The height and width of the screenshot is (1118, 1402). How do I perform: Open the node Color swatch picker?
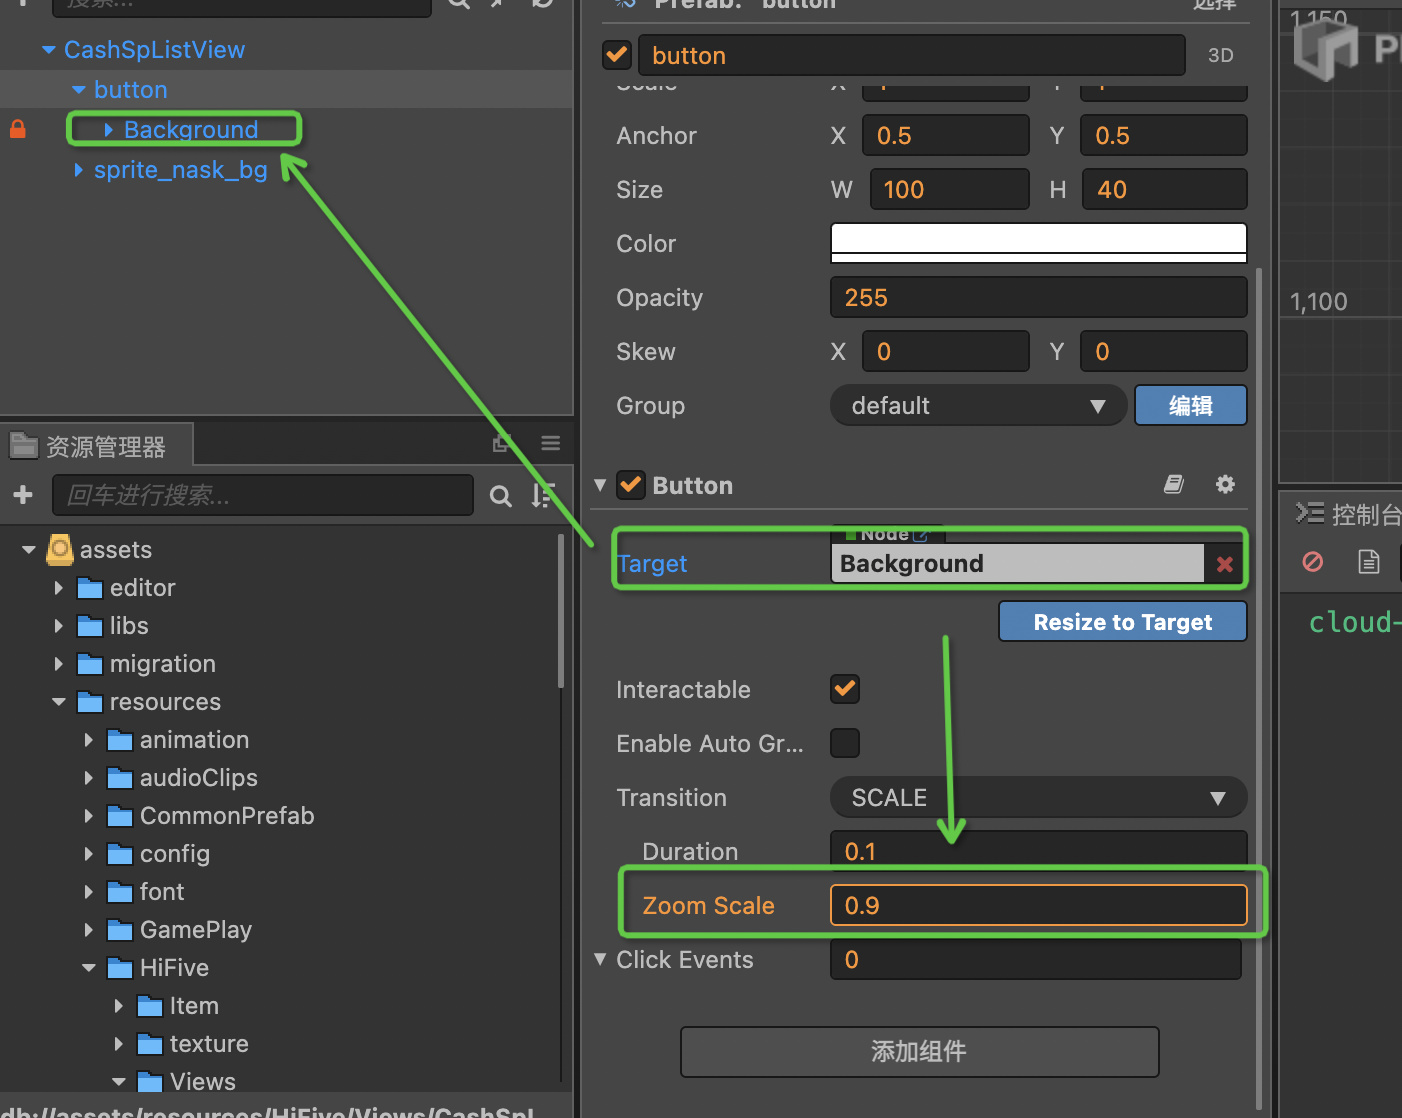[1039, 243]
